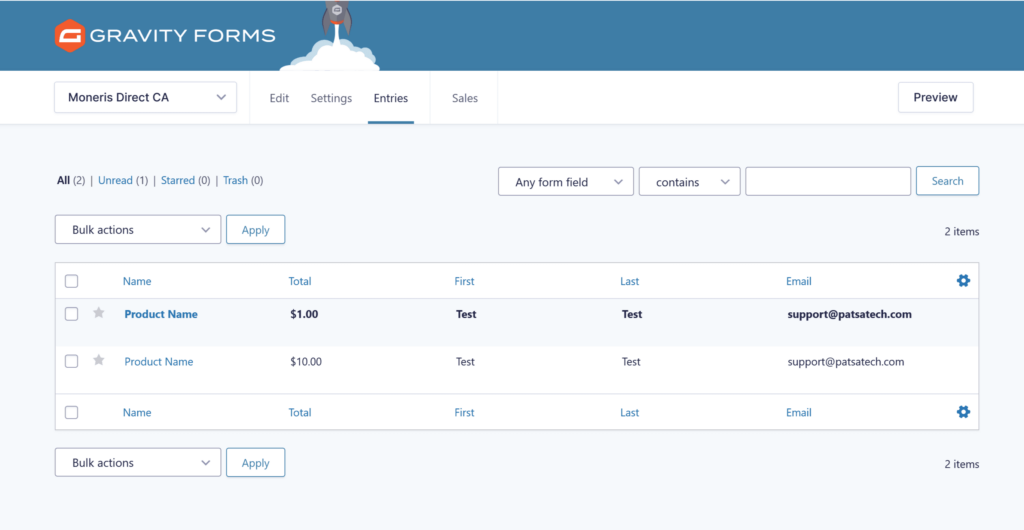
Task: Open the Moneris Direct CA form switcher
Action: pos(146,97)
